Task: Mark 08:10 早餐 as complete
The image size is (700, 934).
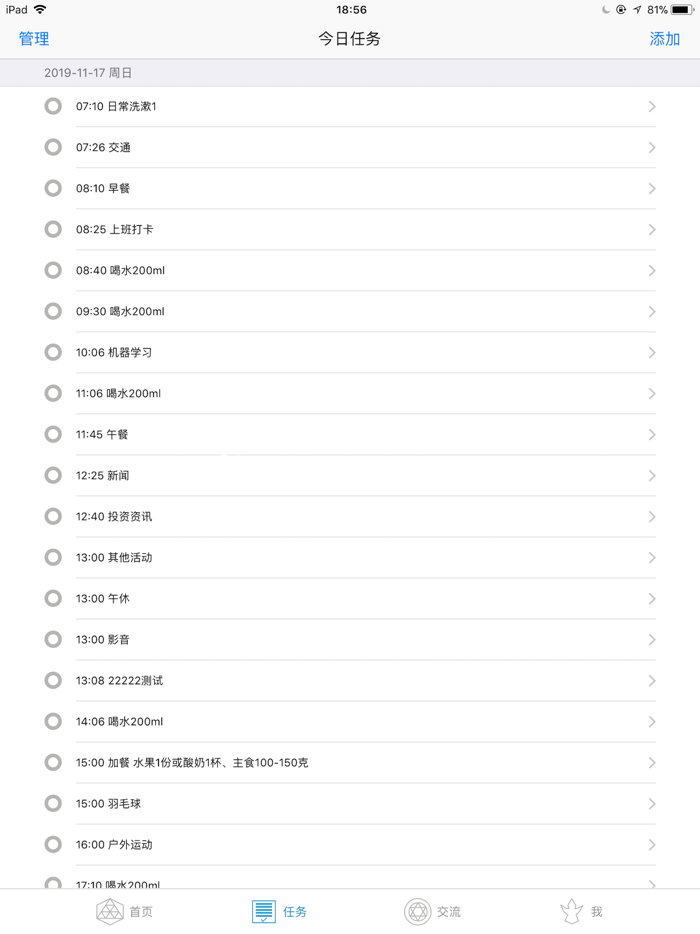Action: [53, 188]
